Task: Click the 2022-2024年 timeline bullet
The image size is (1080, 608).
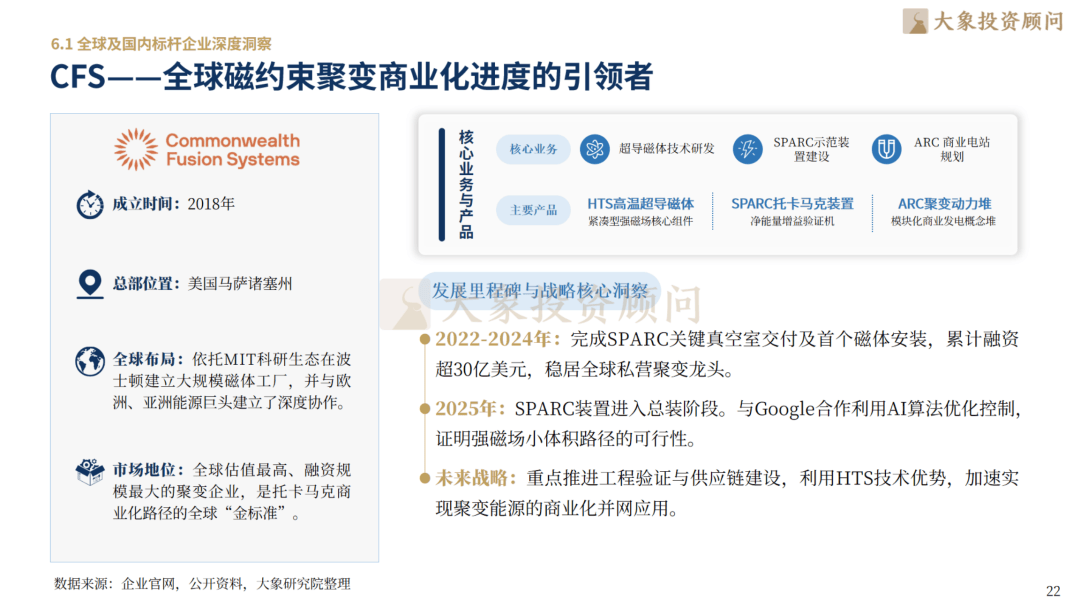Action: [426, 340]
